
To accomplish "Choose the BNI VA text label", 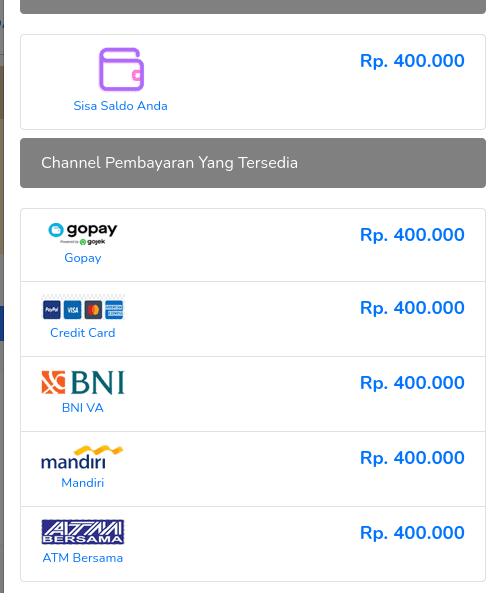I will click(83, 408).
